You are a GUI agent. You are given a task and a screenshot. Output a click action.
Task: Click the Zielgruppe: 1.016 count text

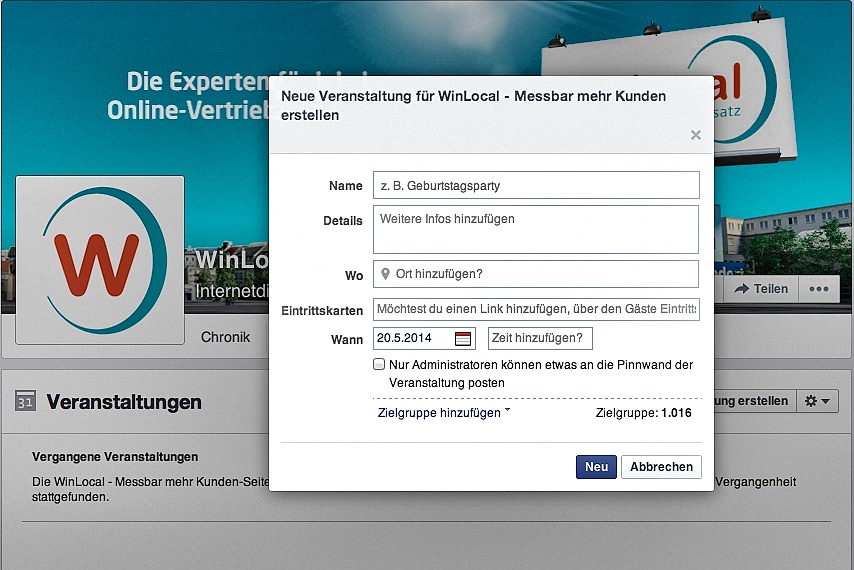click(x=643, y=413)
